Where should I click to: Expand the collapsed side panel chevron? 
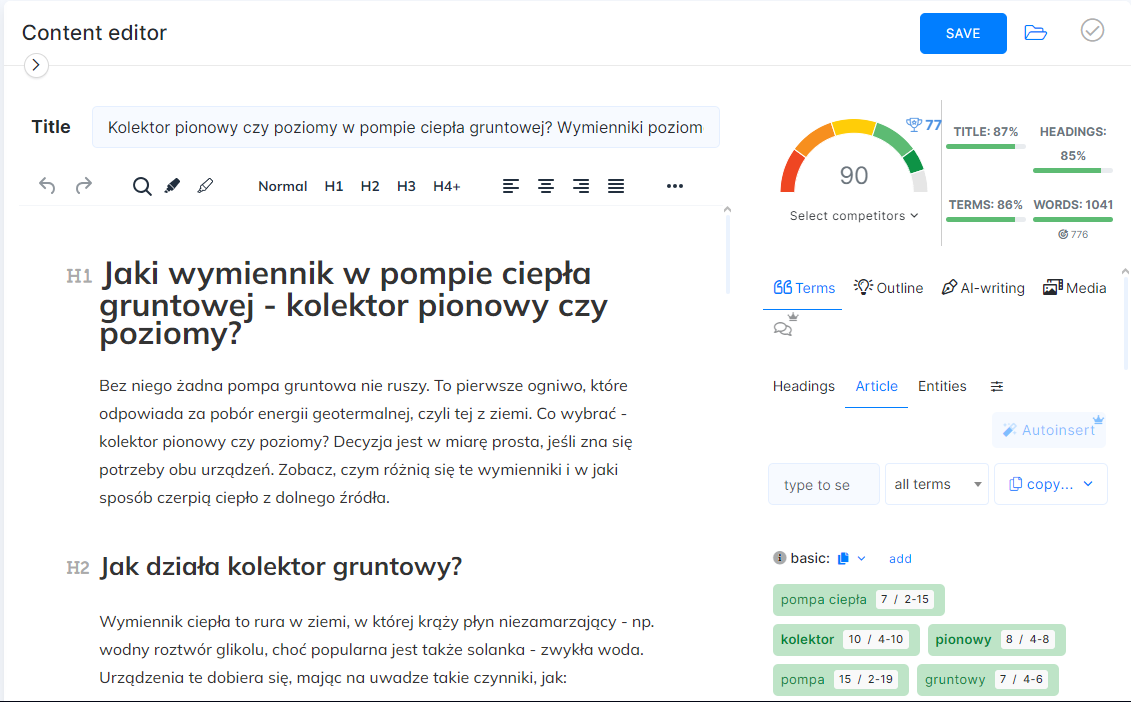click(36, 66)
